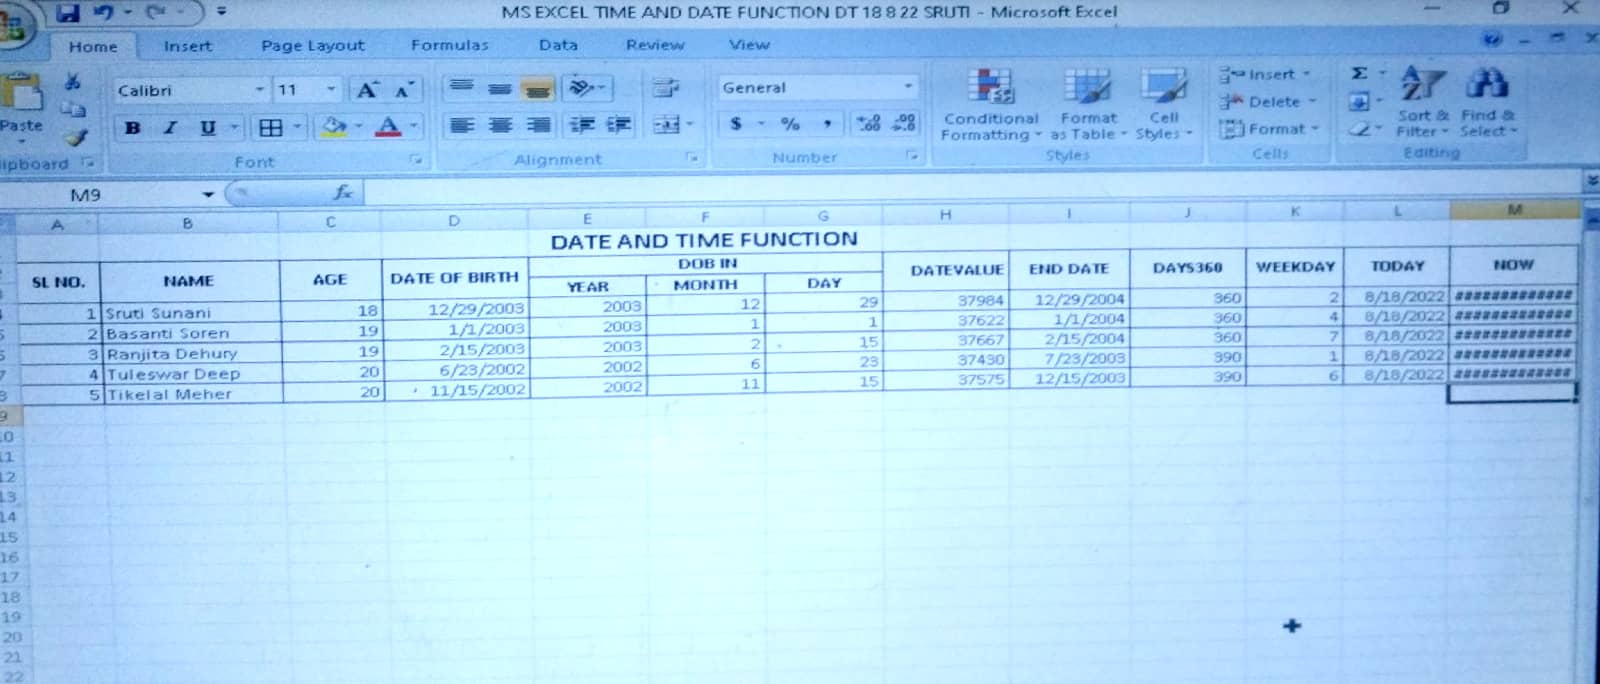Screen dimensions: 1600x684
Task: Click the Conditional Formatting icon
Action: pos(990,88)
